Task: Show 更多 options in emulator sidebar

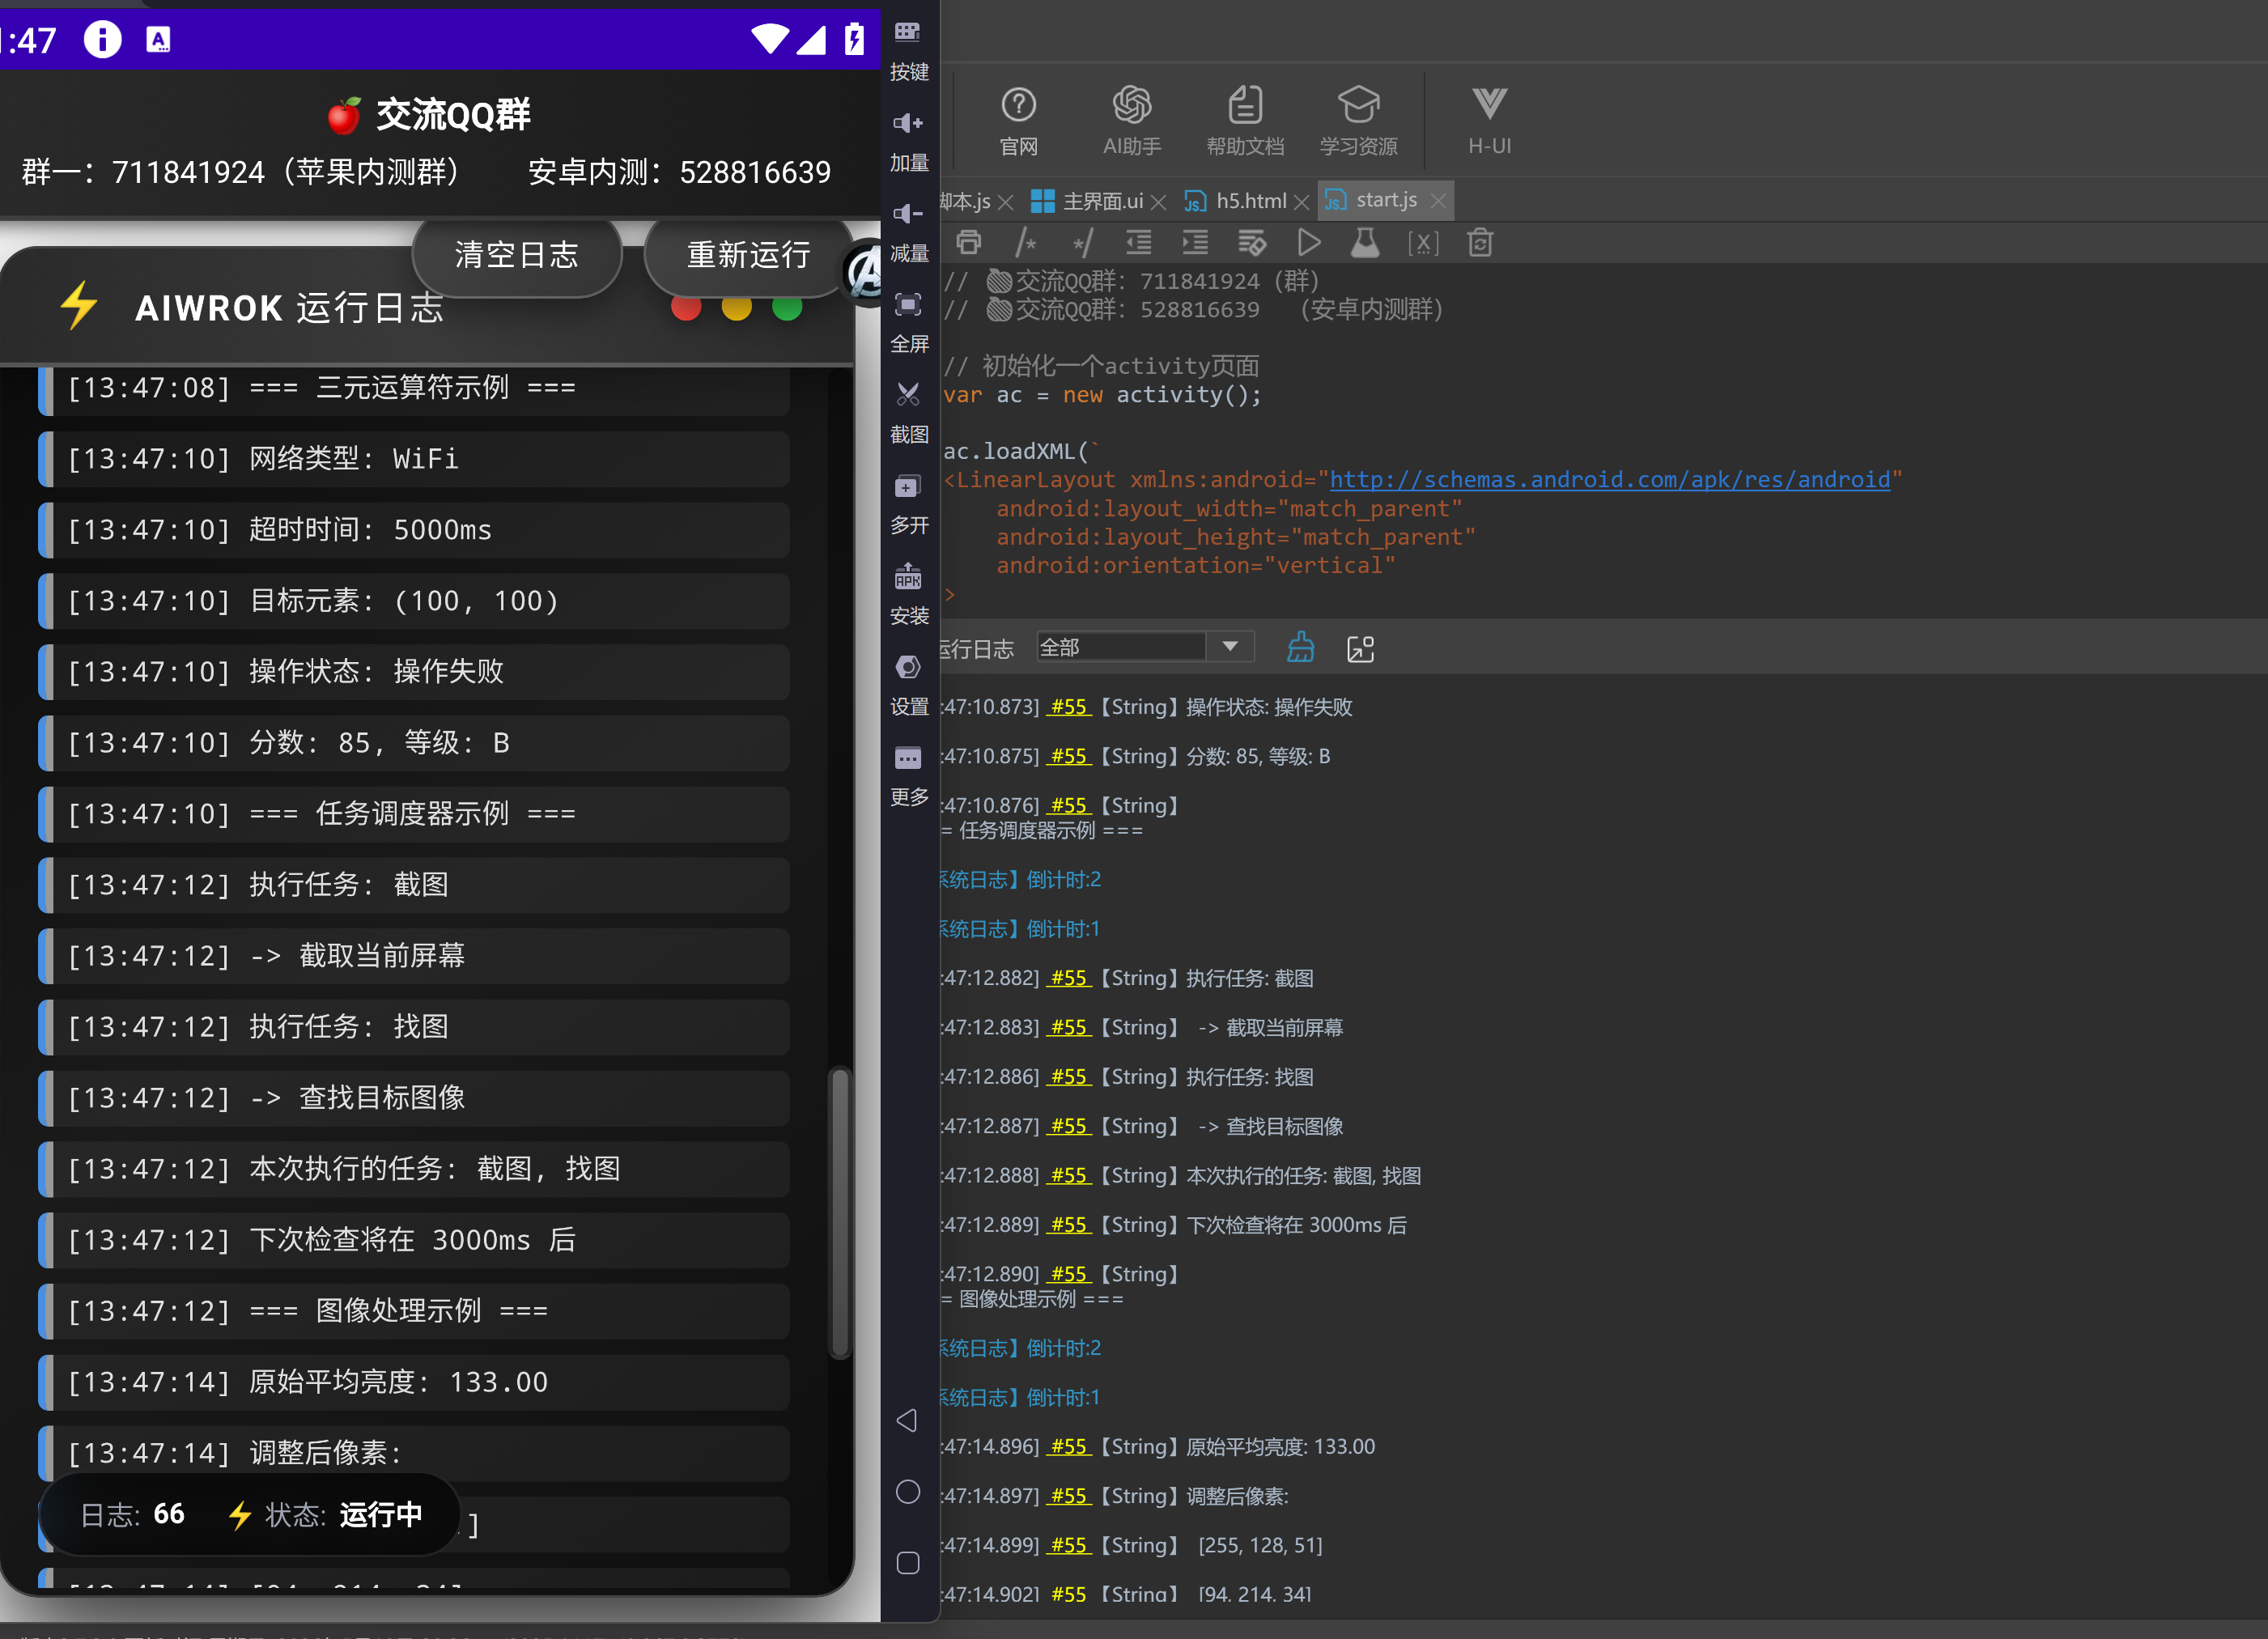Action: click(908, 775)
